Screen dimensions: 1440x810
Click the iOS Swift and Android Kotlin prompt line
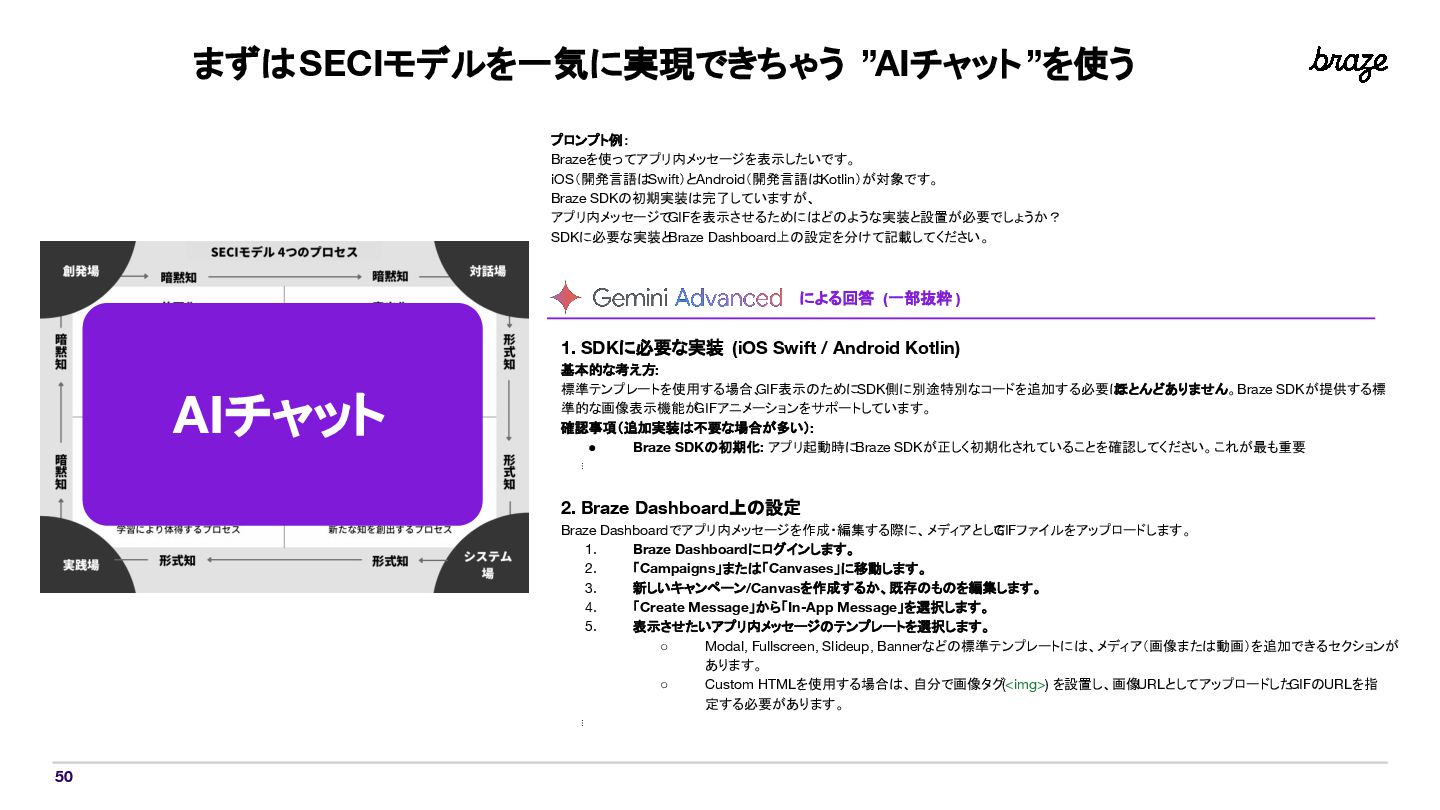pos(745,179)
